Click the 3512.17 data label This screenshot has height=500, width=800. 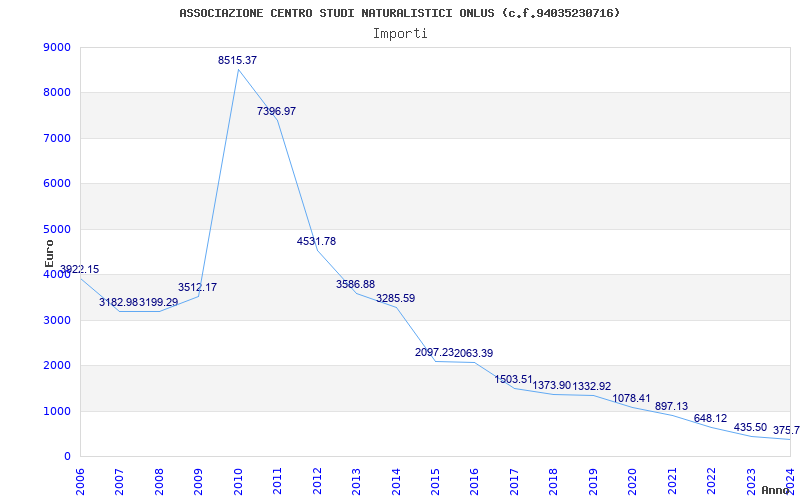197,287
